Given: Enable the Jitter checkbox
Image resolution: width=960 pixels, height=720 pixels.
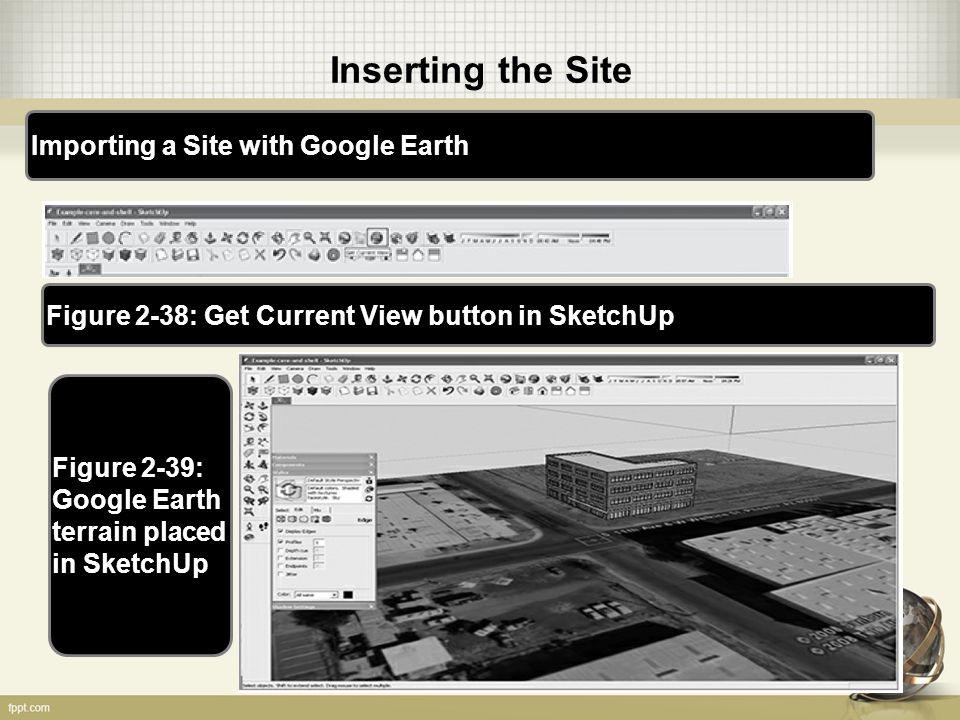Looking at the screenshot, I should click(280, 574).
